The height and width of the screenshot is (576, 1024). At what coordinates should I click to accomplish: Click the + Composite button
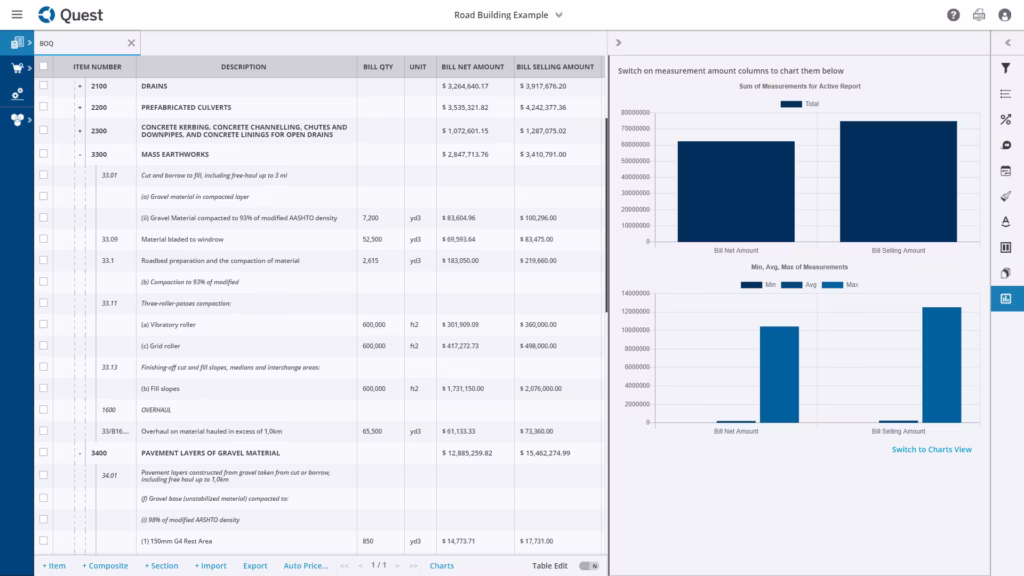105,566
